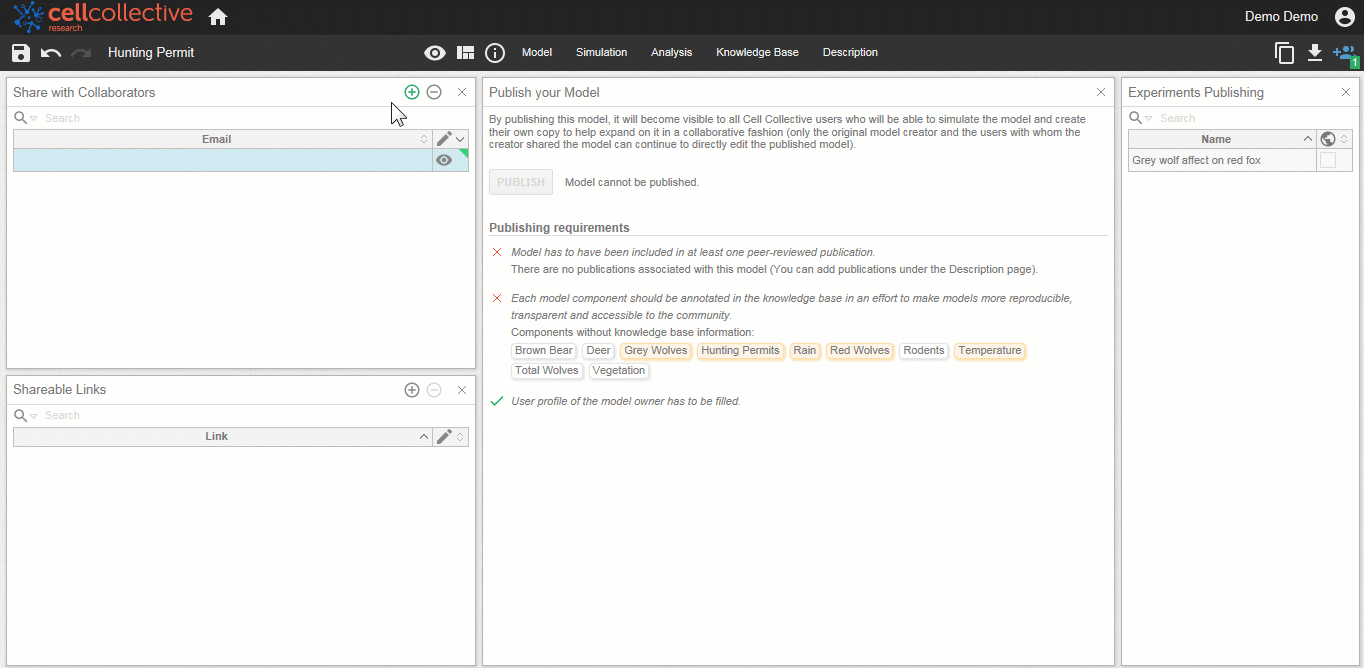Open the model info icon
This screenshot has width=1364, height=668.
coord(495,53)
